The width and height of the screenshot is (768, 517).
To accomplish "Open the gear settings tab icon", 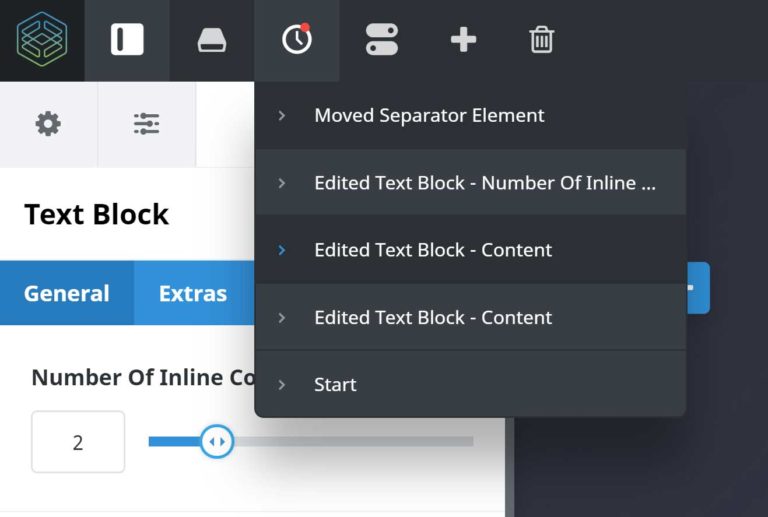I will 48,124.
